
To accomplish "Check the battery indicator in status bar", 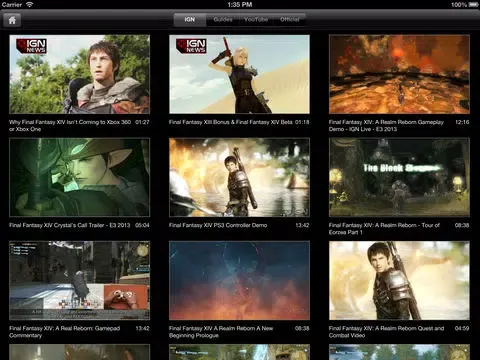I will pyautogui.click(x=473, y=5).
